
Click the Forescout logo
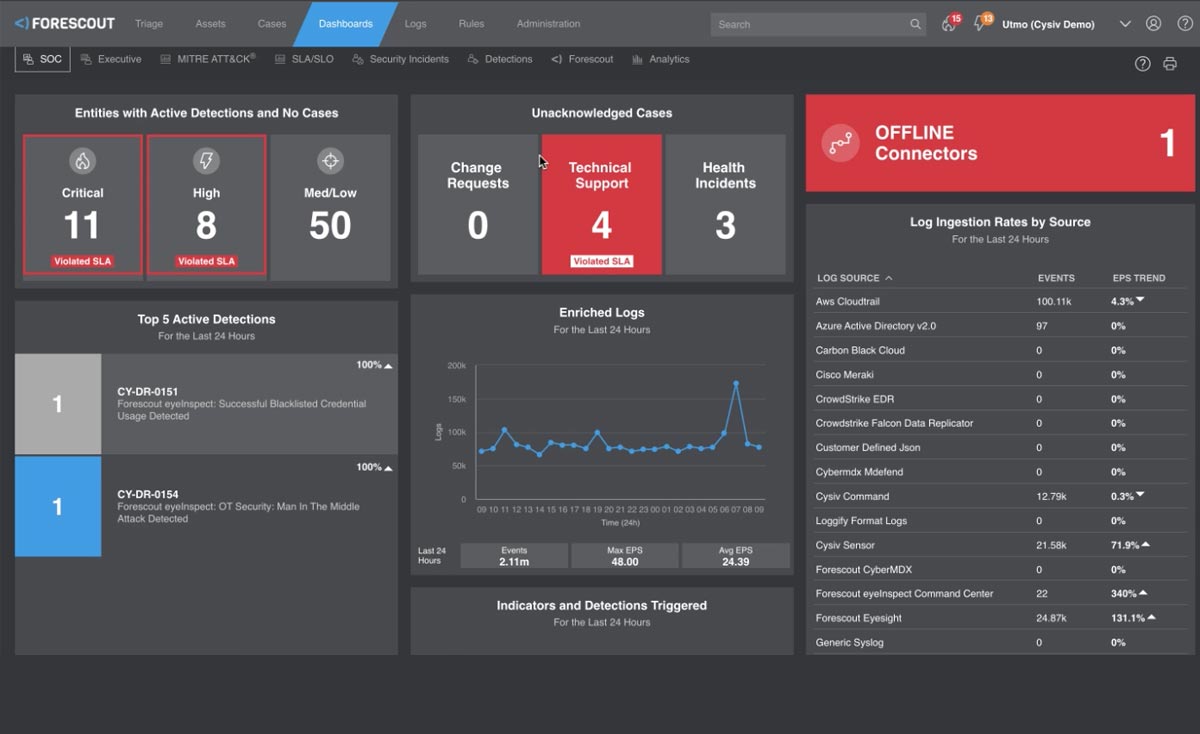[x=65, y=23]
